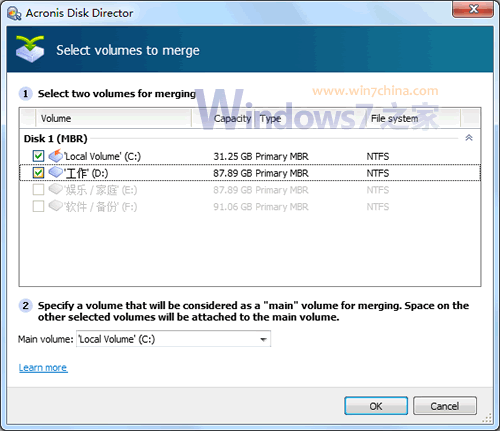Image resolution: width=500 pixels, height=431 pixels.
Task: Click the 91.06 GB capacity value
Action: 232,207
